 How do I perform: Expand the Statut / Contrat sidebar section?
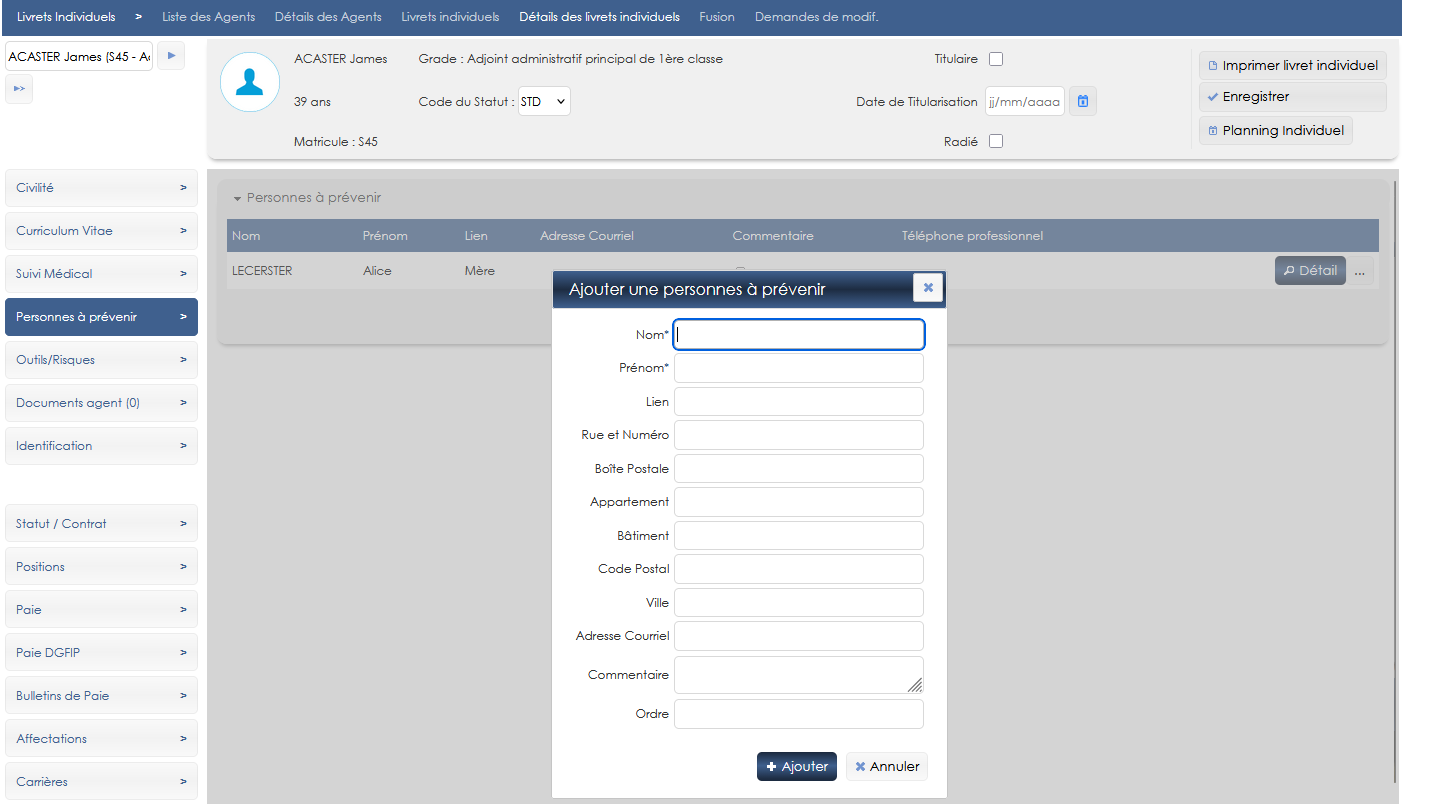pos(101,523)
